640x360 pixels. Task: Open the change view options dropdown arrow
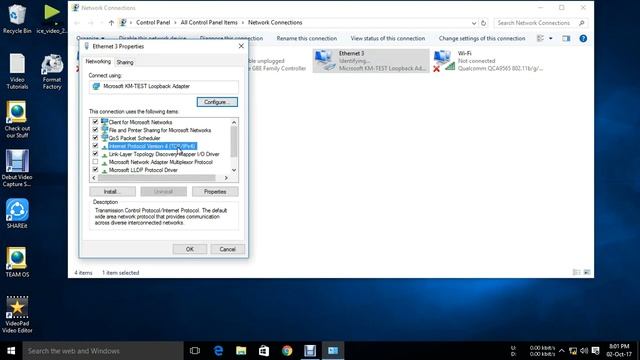click(x=551, y=38)
